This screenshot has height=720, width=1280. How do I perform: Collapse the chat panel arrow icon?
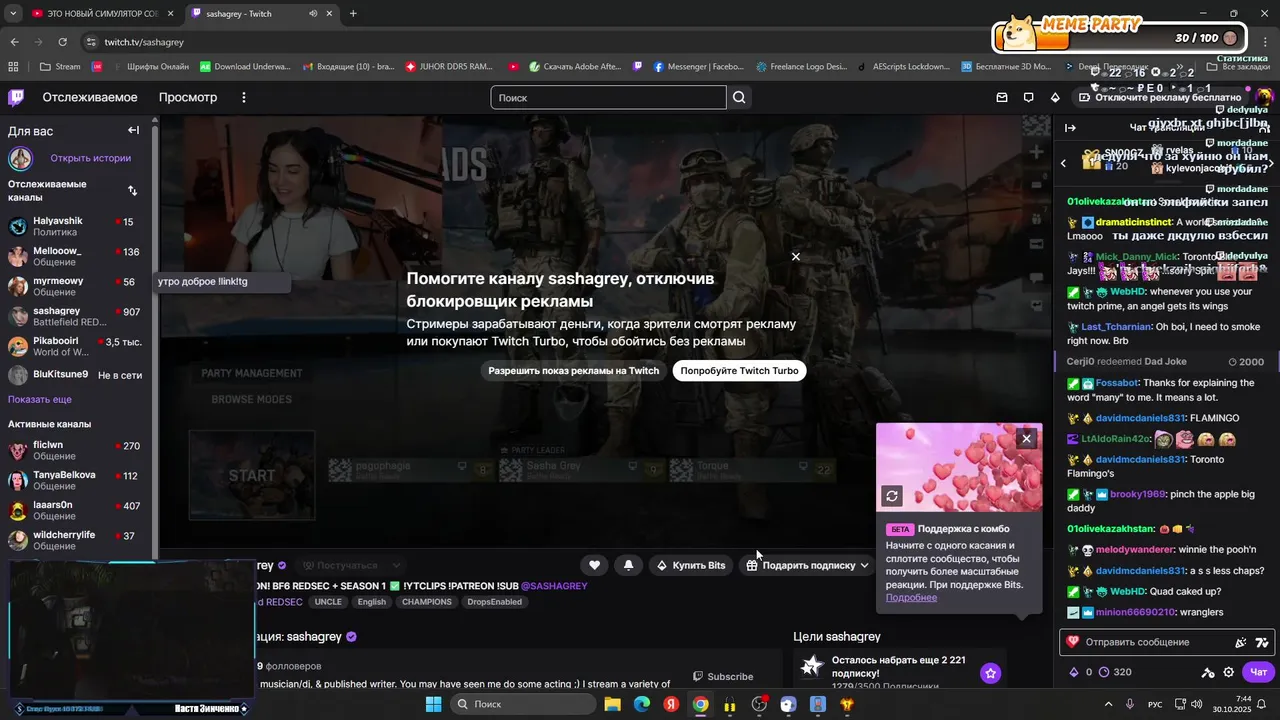point(1070,128)
